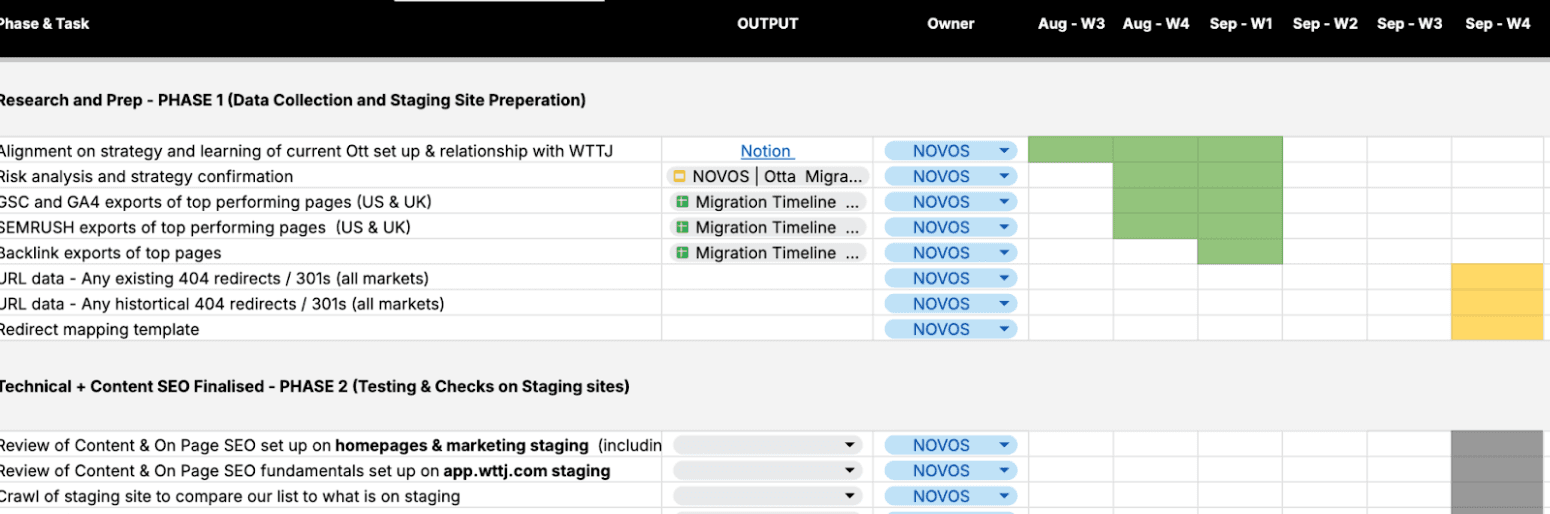
Task: Select the Crawl of staging site task cell
Action: 330,496
